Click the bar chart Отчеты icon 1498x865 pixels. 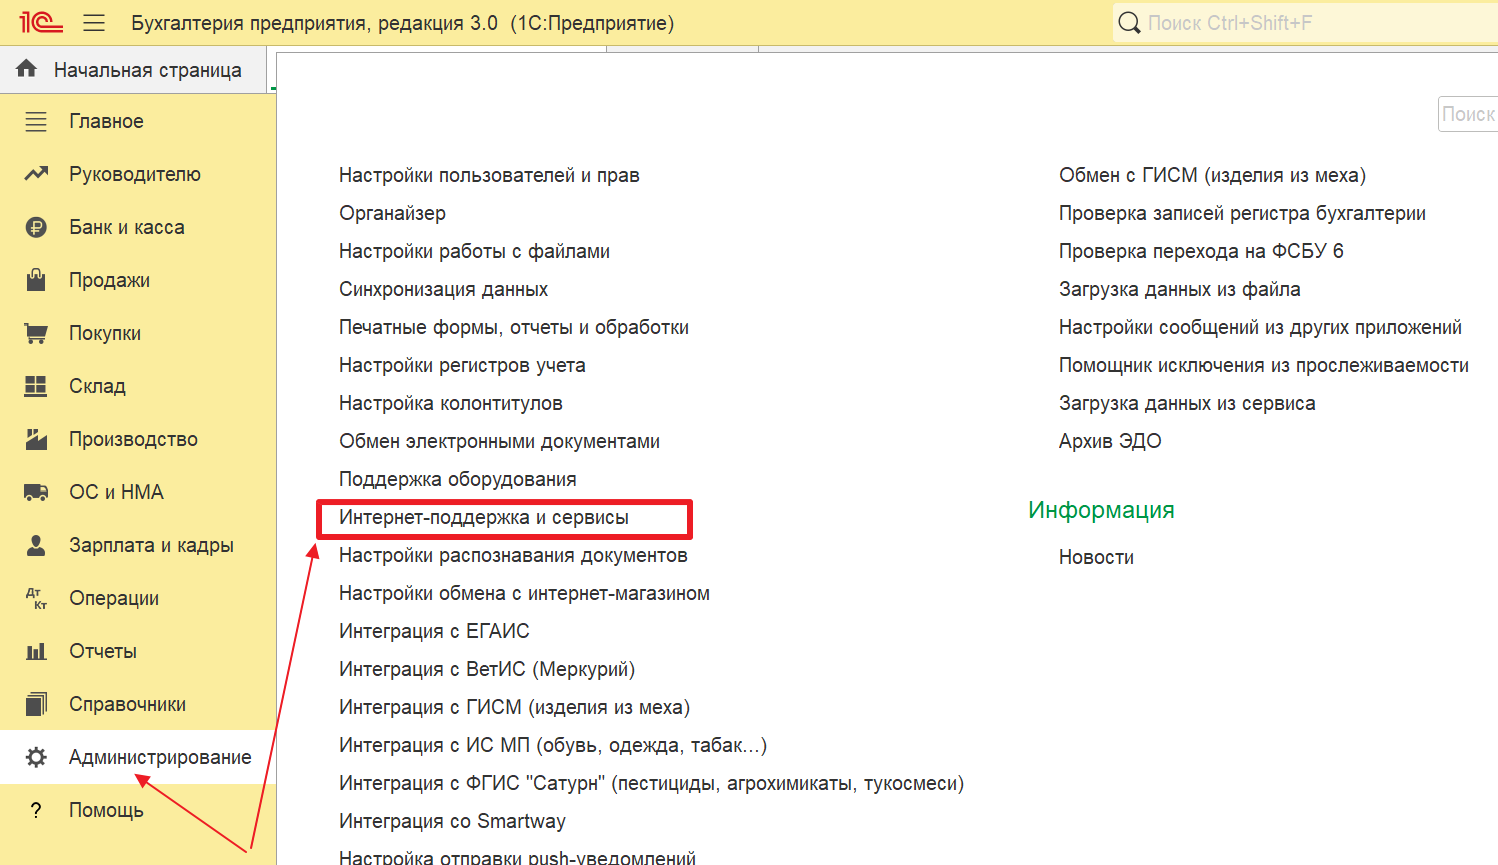[36, 651]
